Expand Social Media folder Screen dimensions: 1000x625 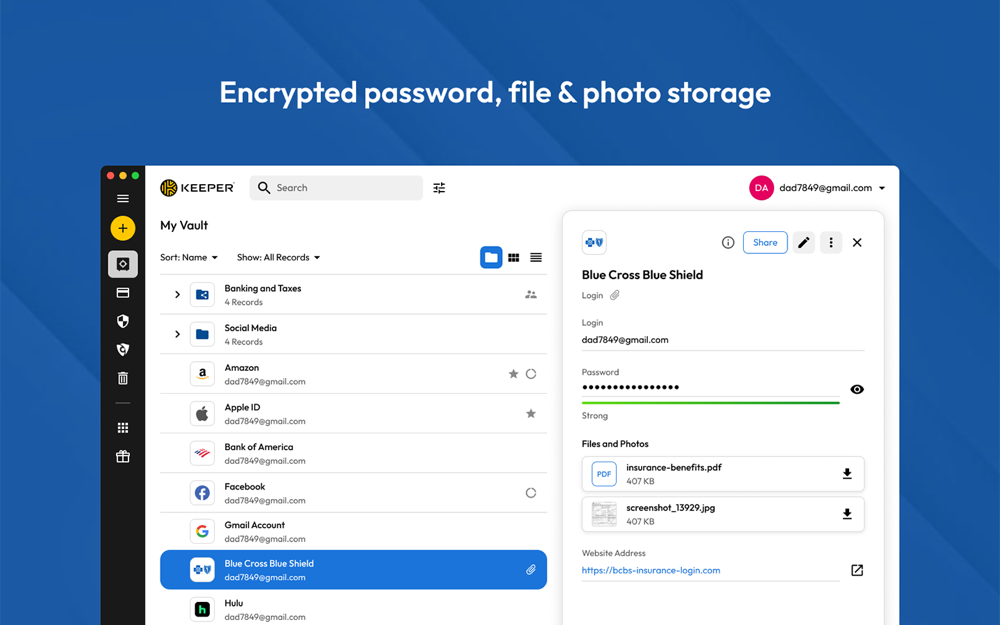tap(177, 334)
